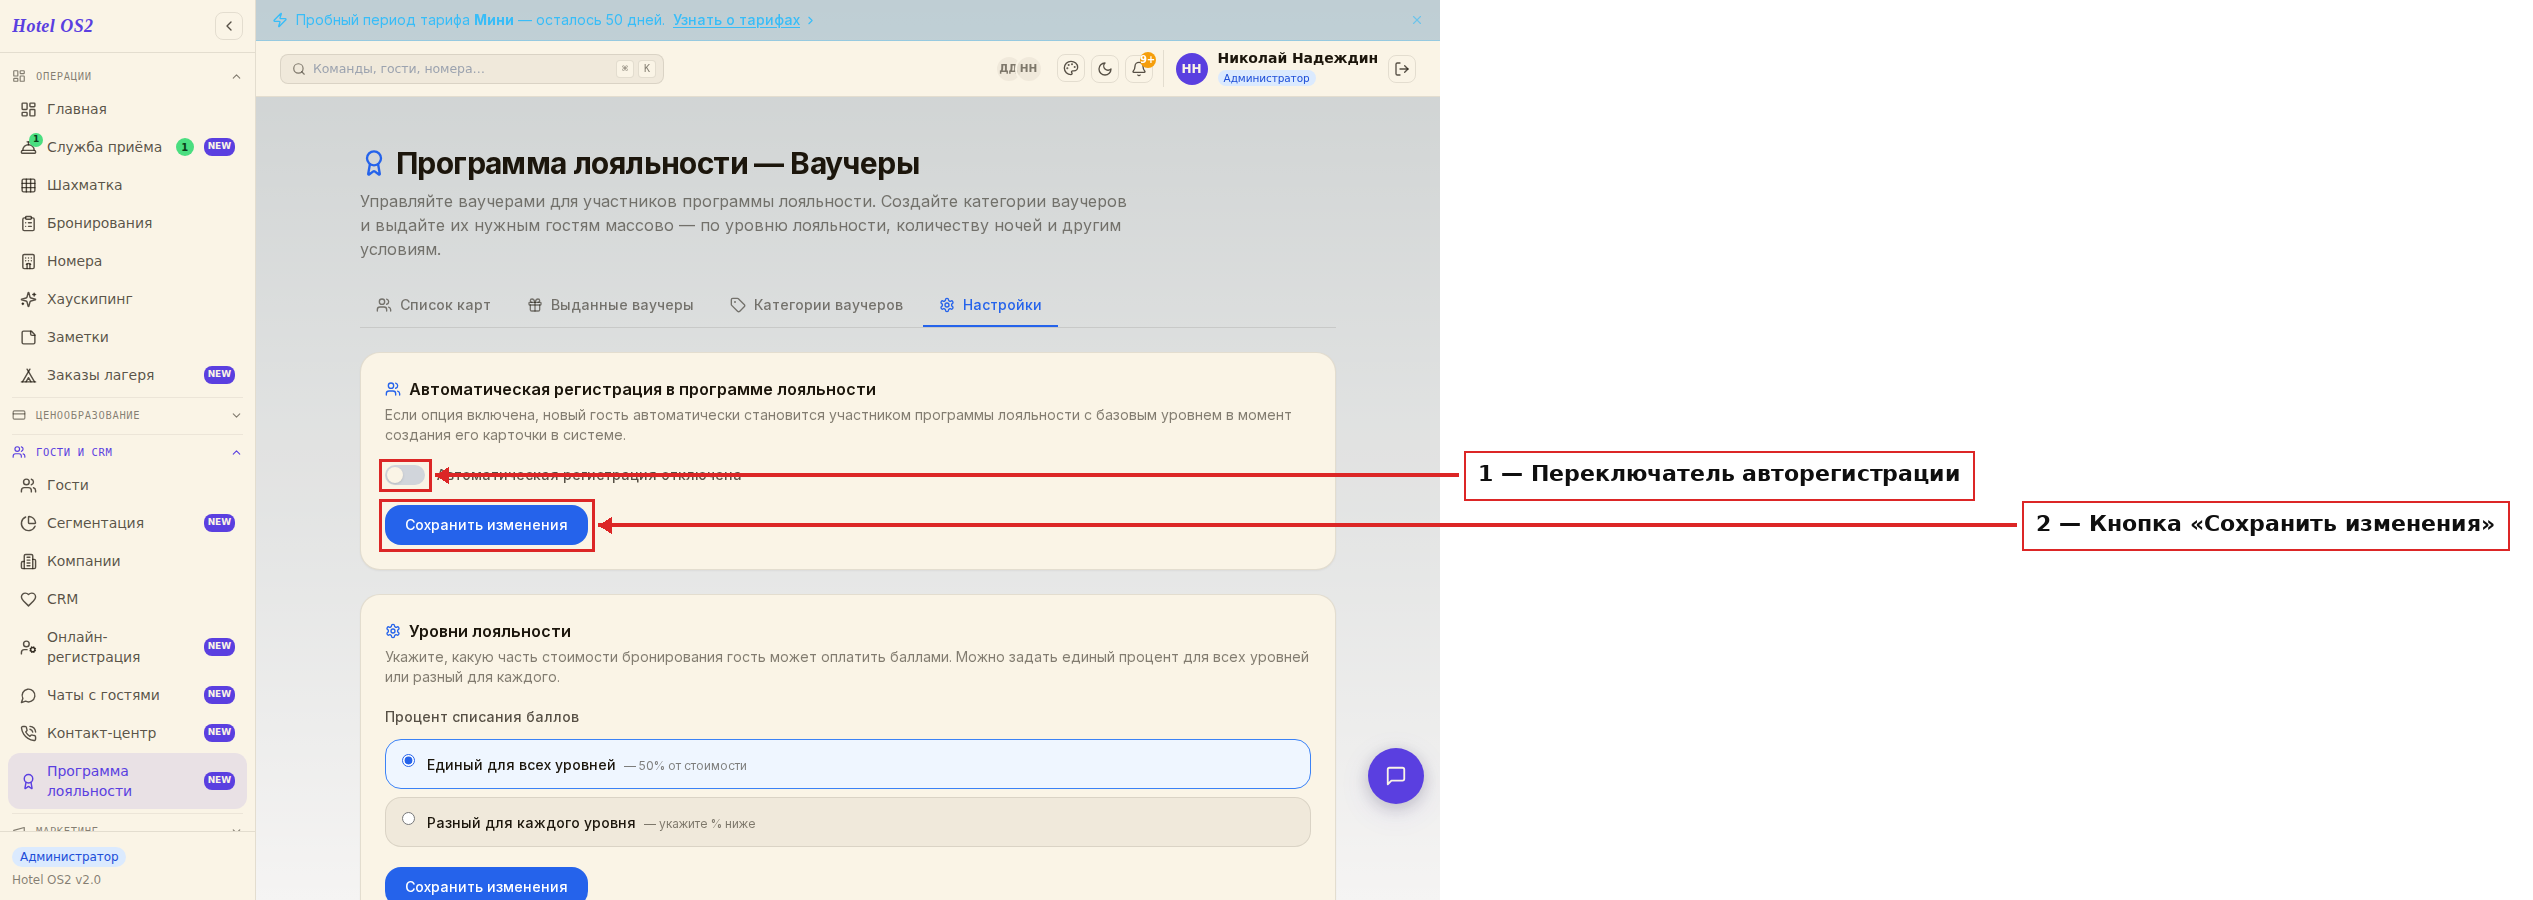This screenshot has height=900, width=2533.
Task: Click the Hotel OS2 logo
Action: click(x=53, y=26)
